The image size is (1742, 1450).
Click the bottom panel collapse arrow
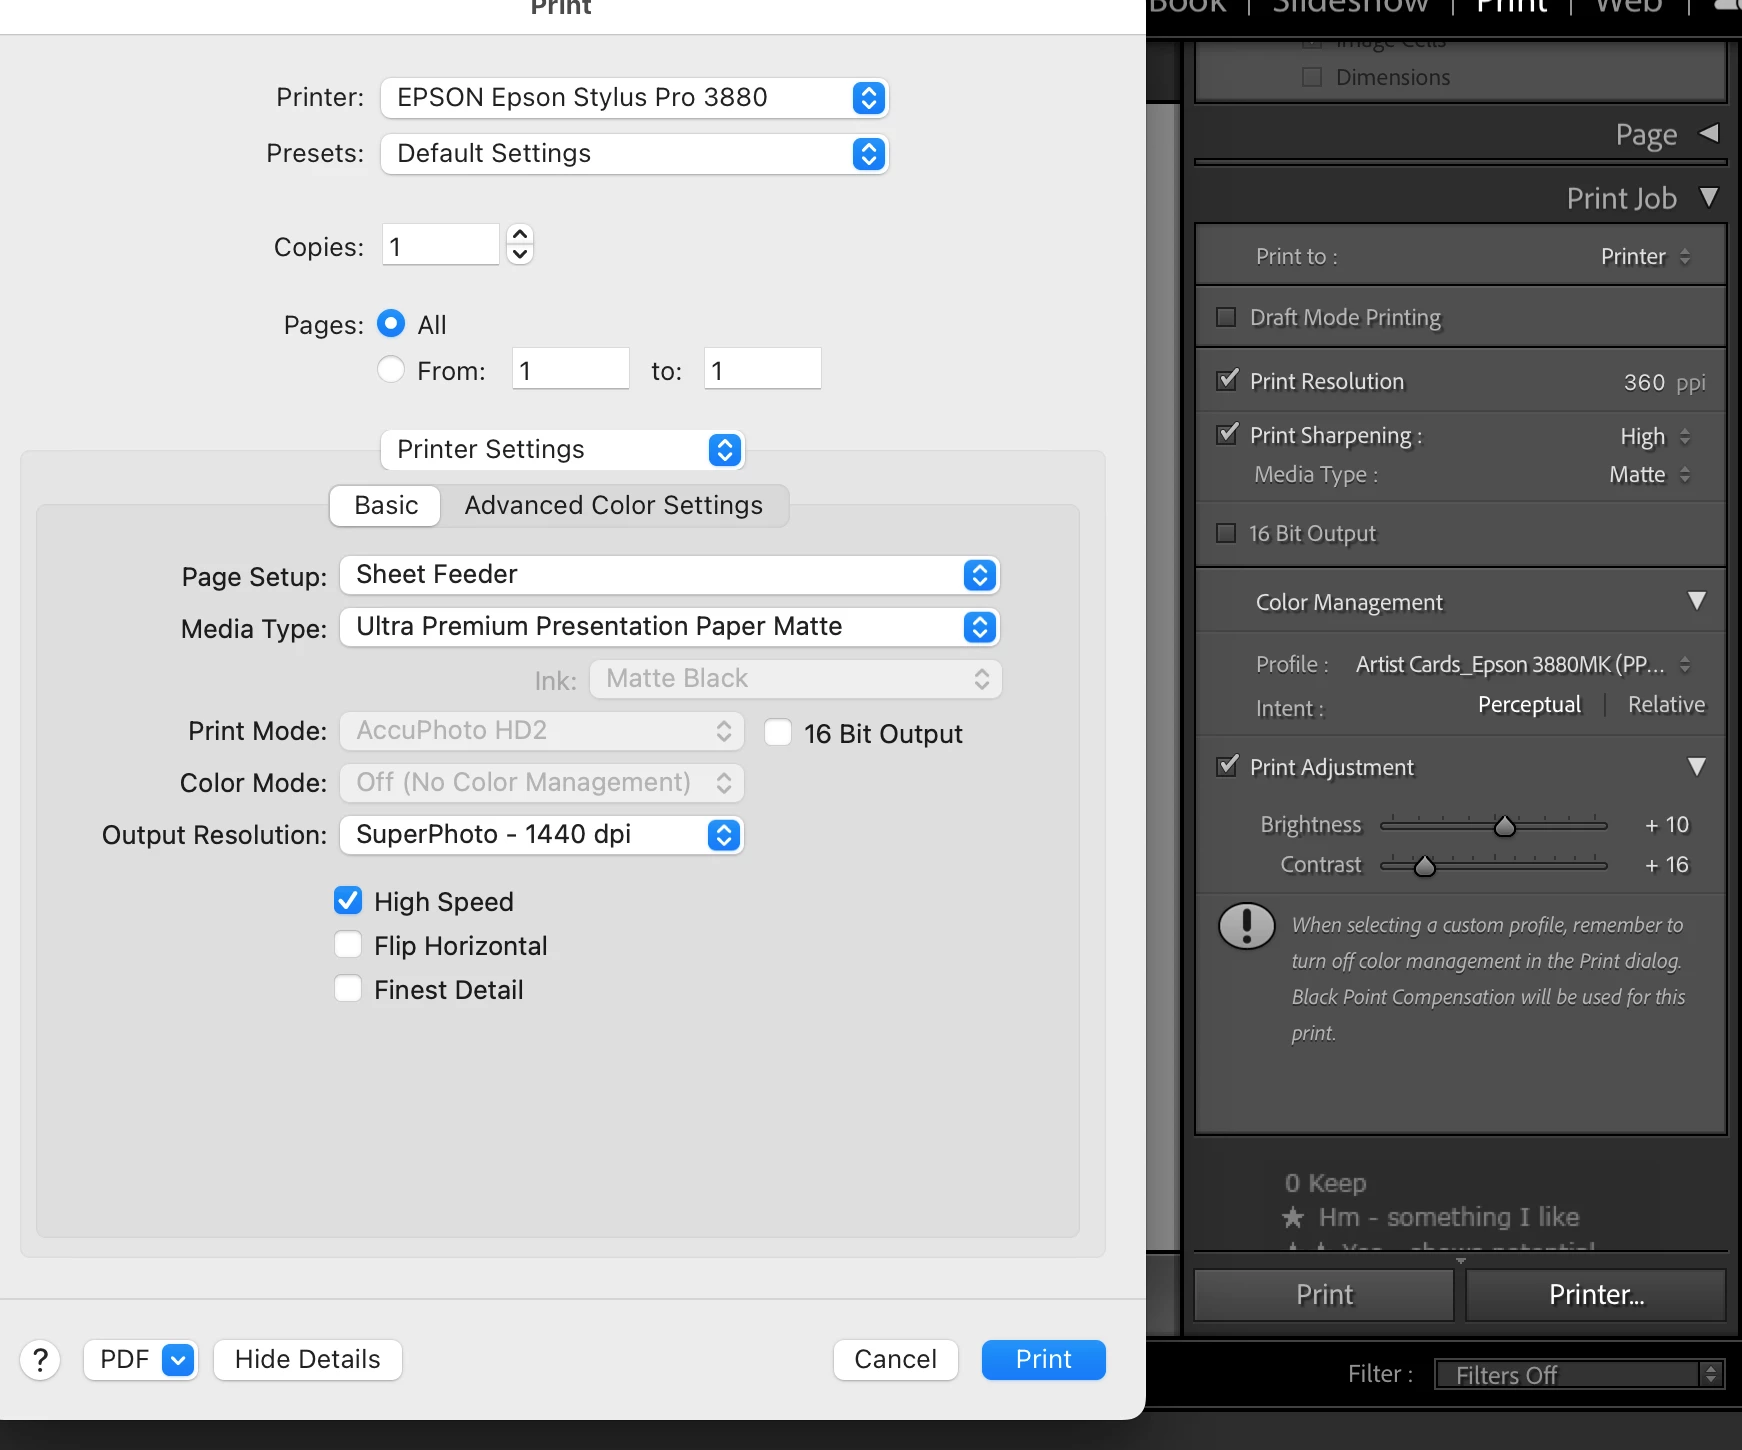click(x=1460, y=1261)
